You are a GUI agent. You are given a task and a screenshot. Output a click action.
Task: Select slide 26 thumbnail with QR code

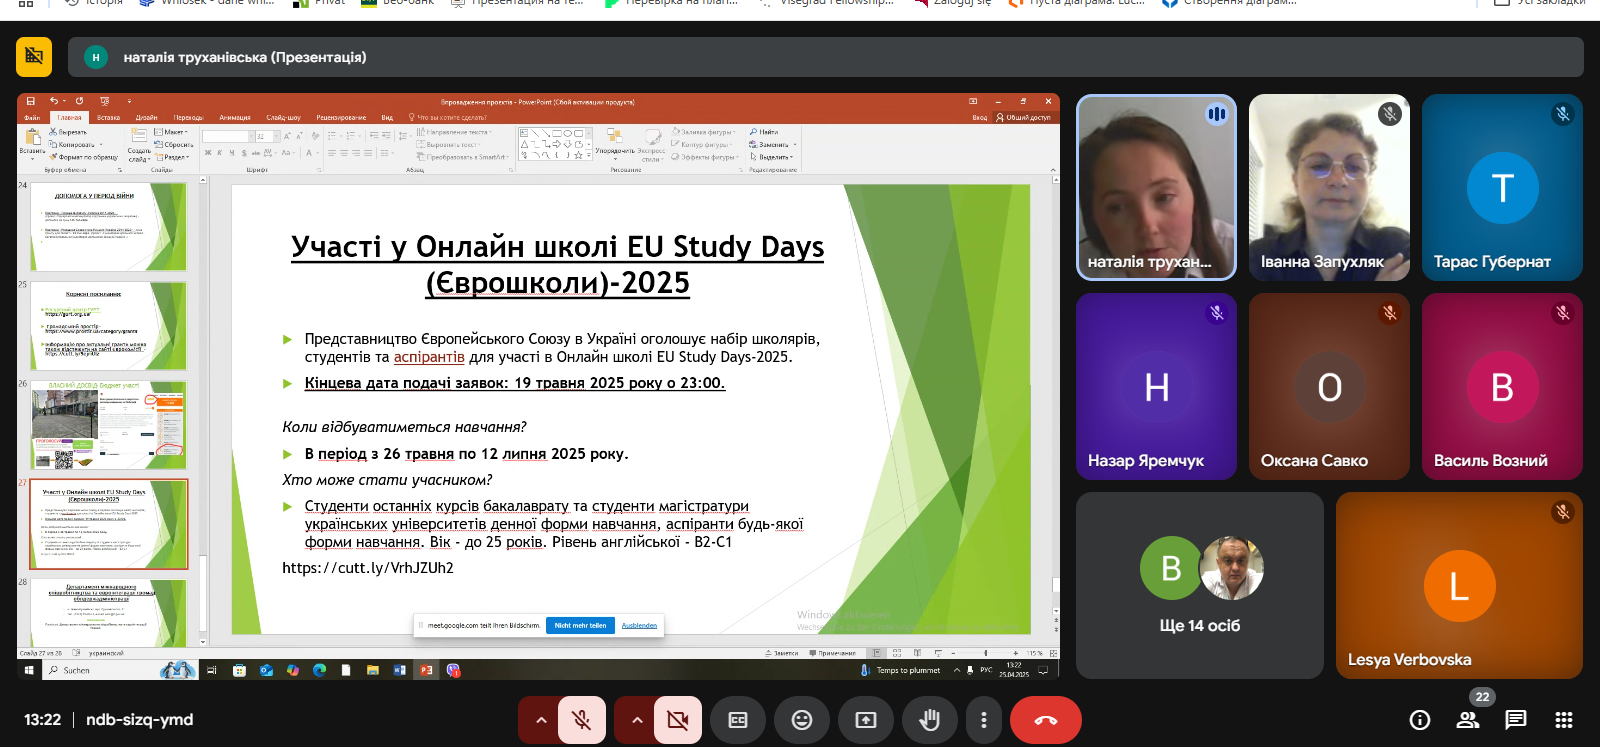coord(108,425)
